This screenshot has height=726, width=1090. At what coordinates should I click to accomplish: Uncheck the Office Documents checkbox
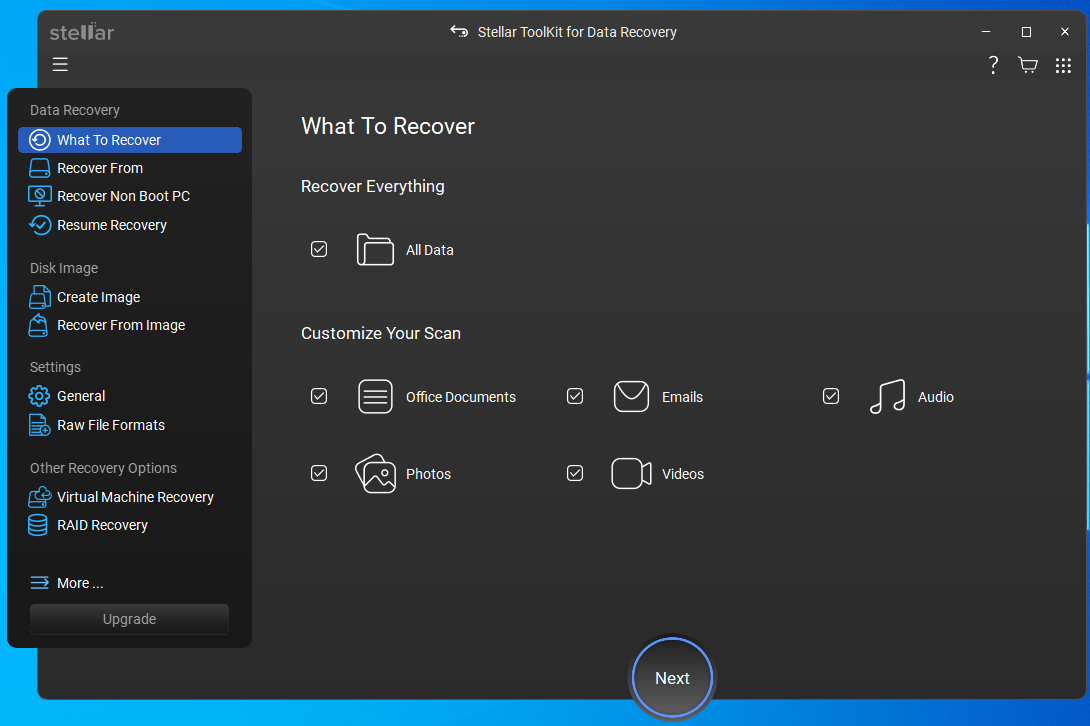[x=319, y=396]
